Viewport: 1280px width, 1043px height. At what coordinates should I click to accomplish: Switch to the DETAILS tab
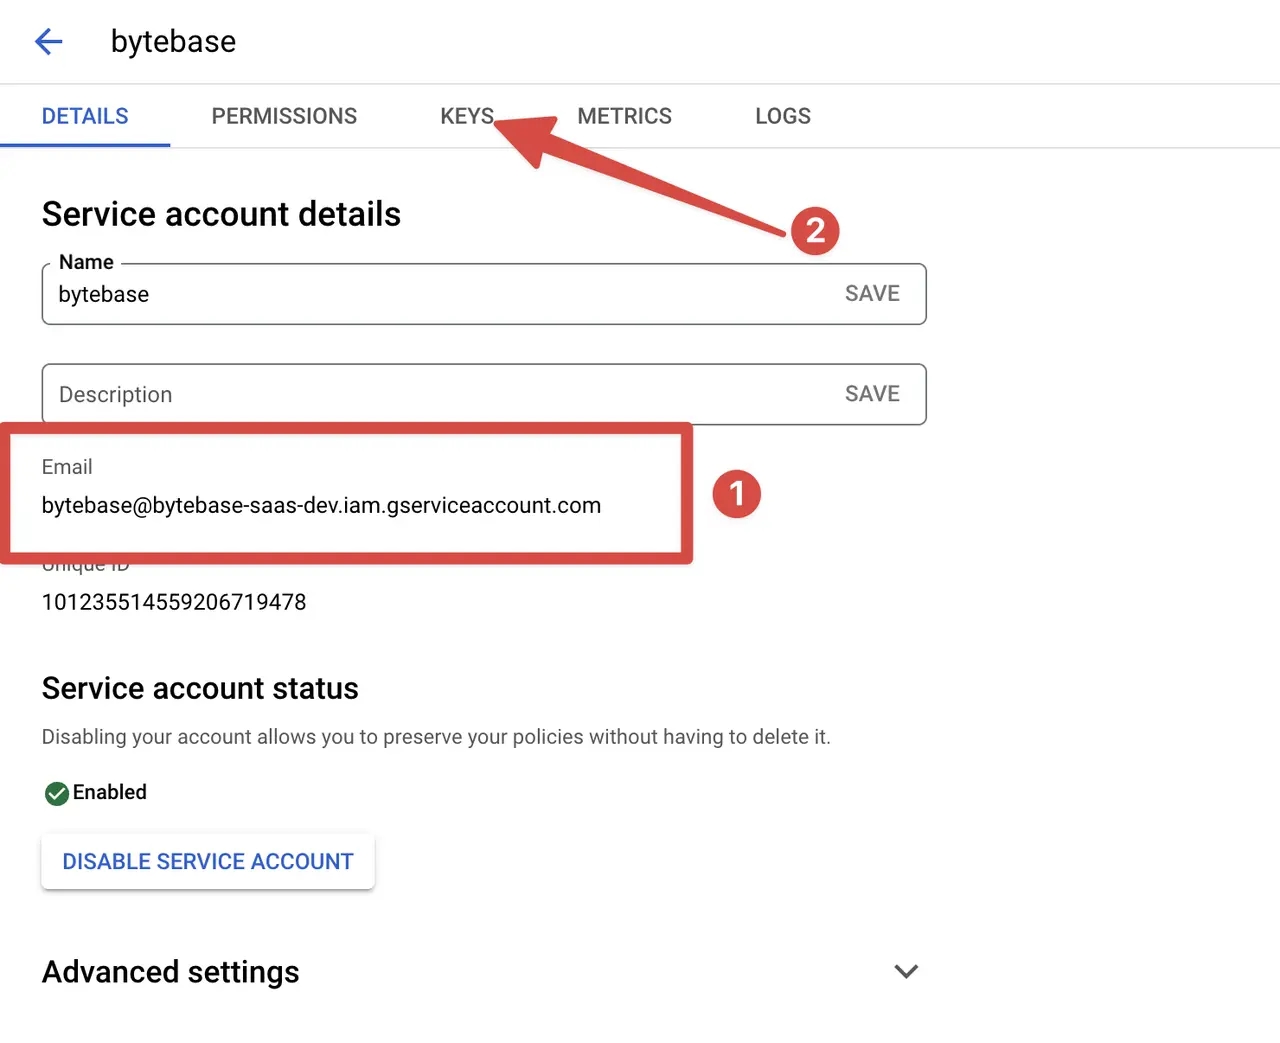(85, 116)
